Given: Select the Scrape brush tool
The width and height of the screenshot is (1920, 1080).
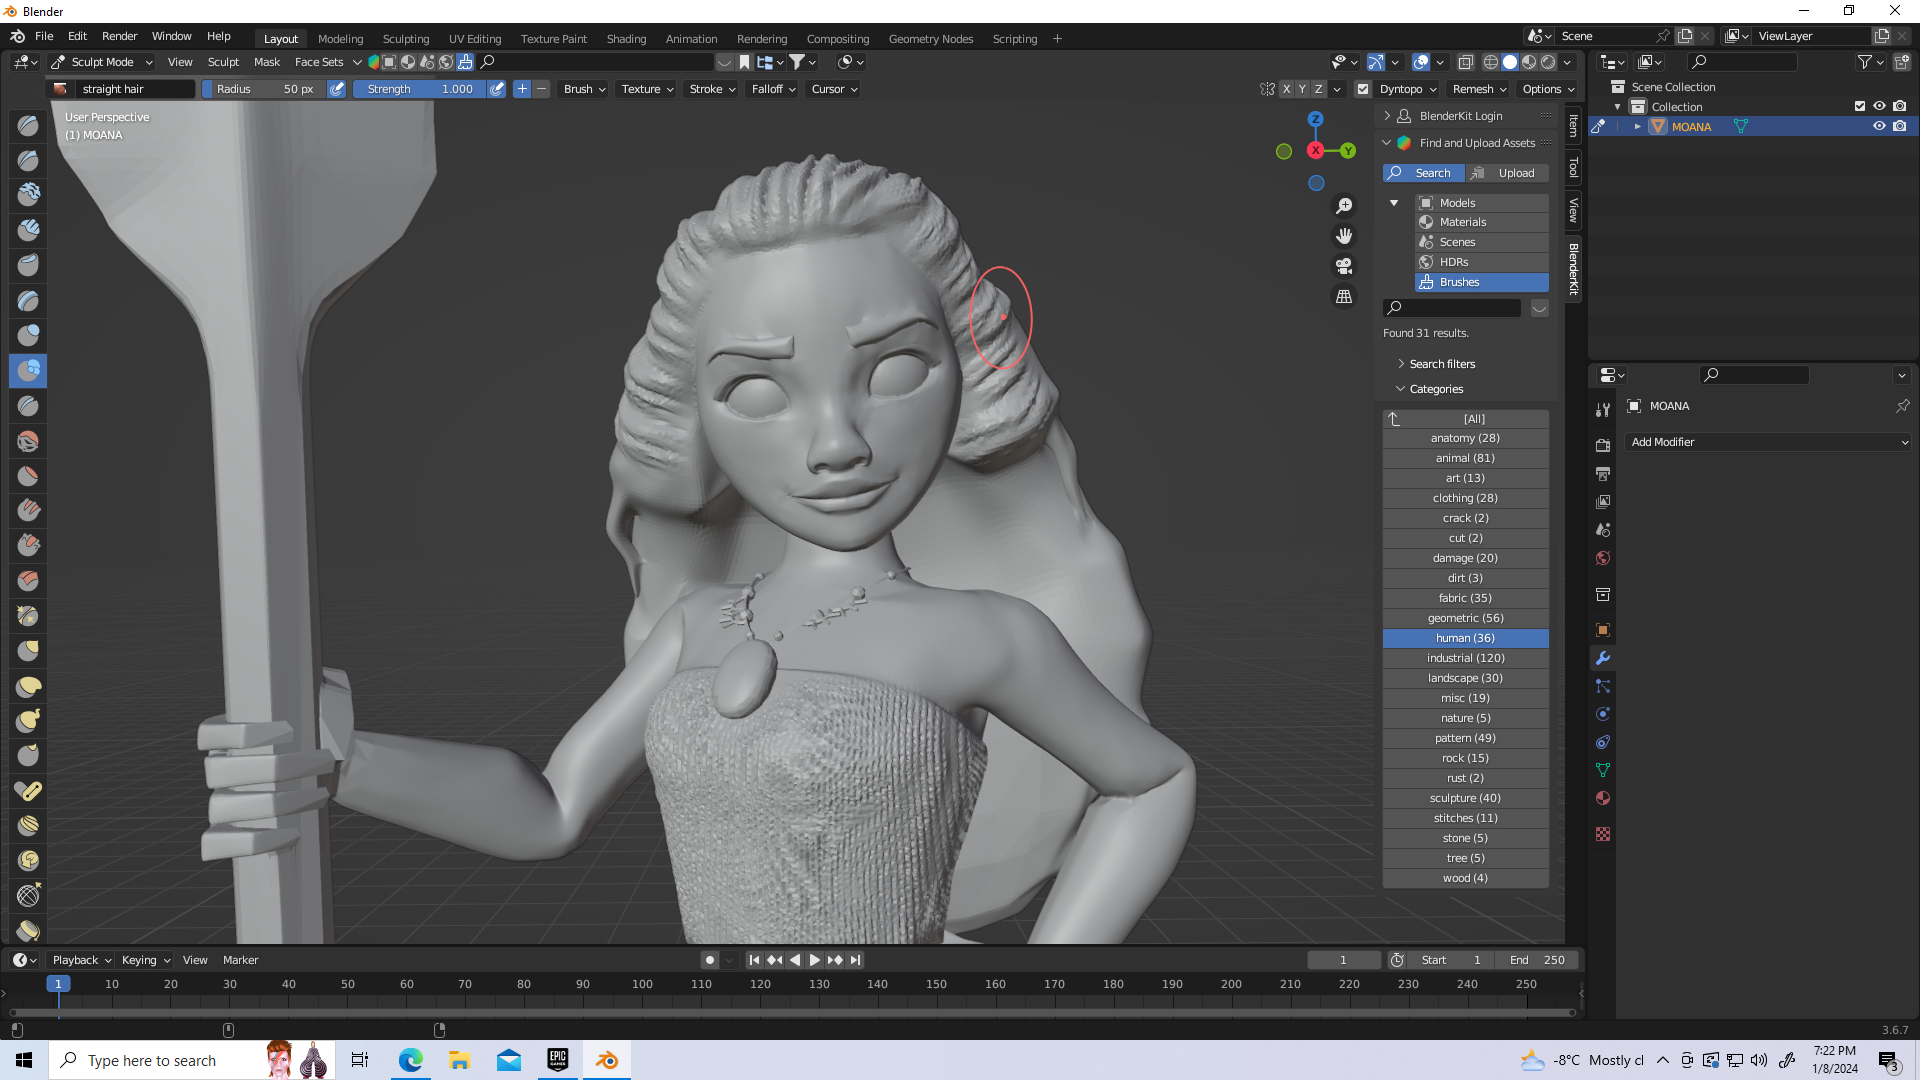Looking at the screenshot, I should (x=28, y=545).
